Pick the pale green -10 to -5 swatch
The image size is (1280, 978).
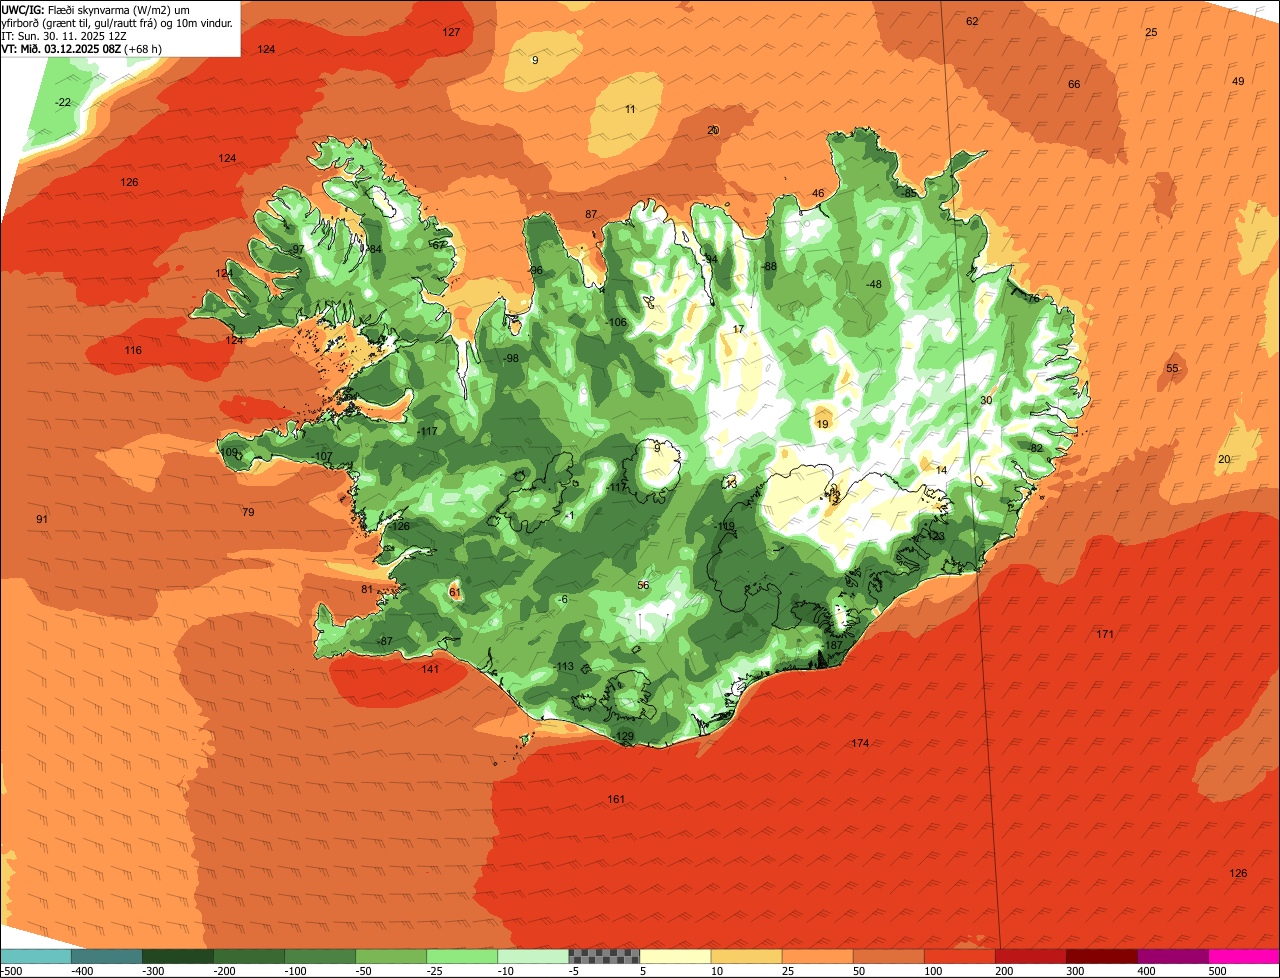tap(532, 956)
